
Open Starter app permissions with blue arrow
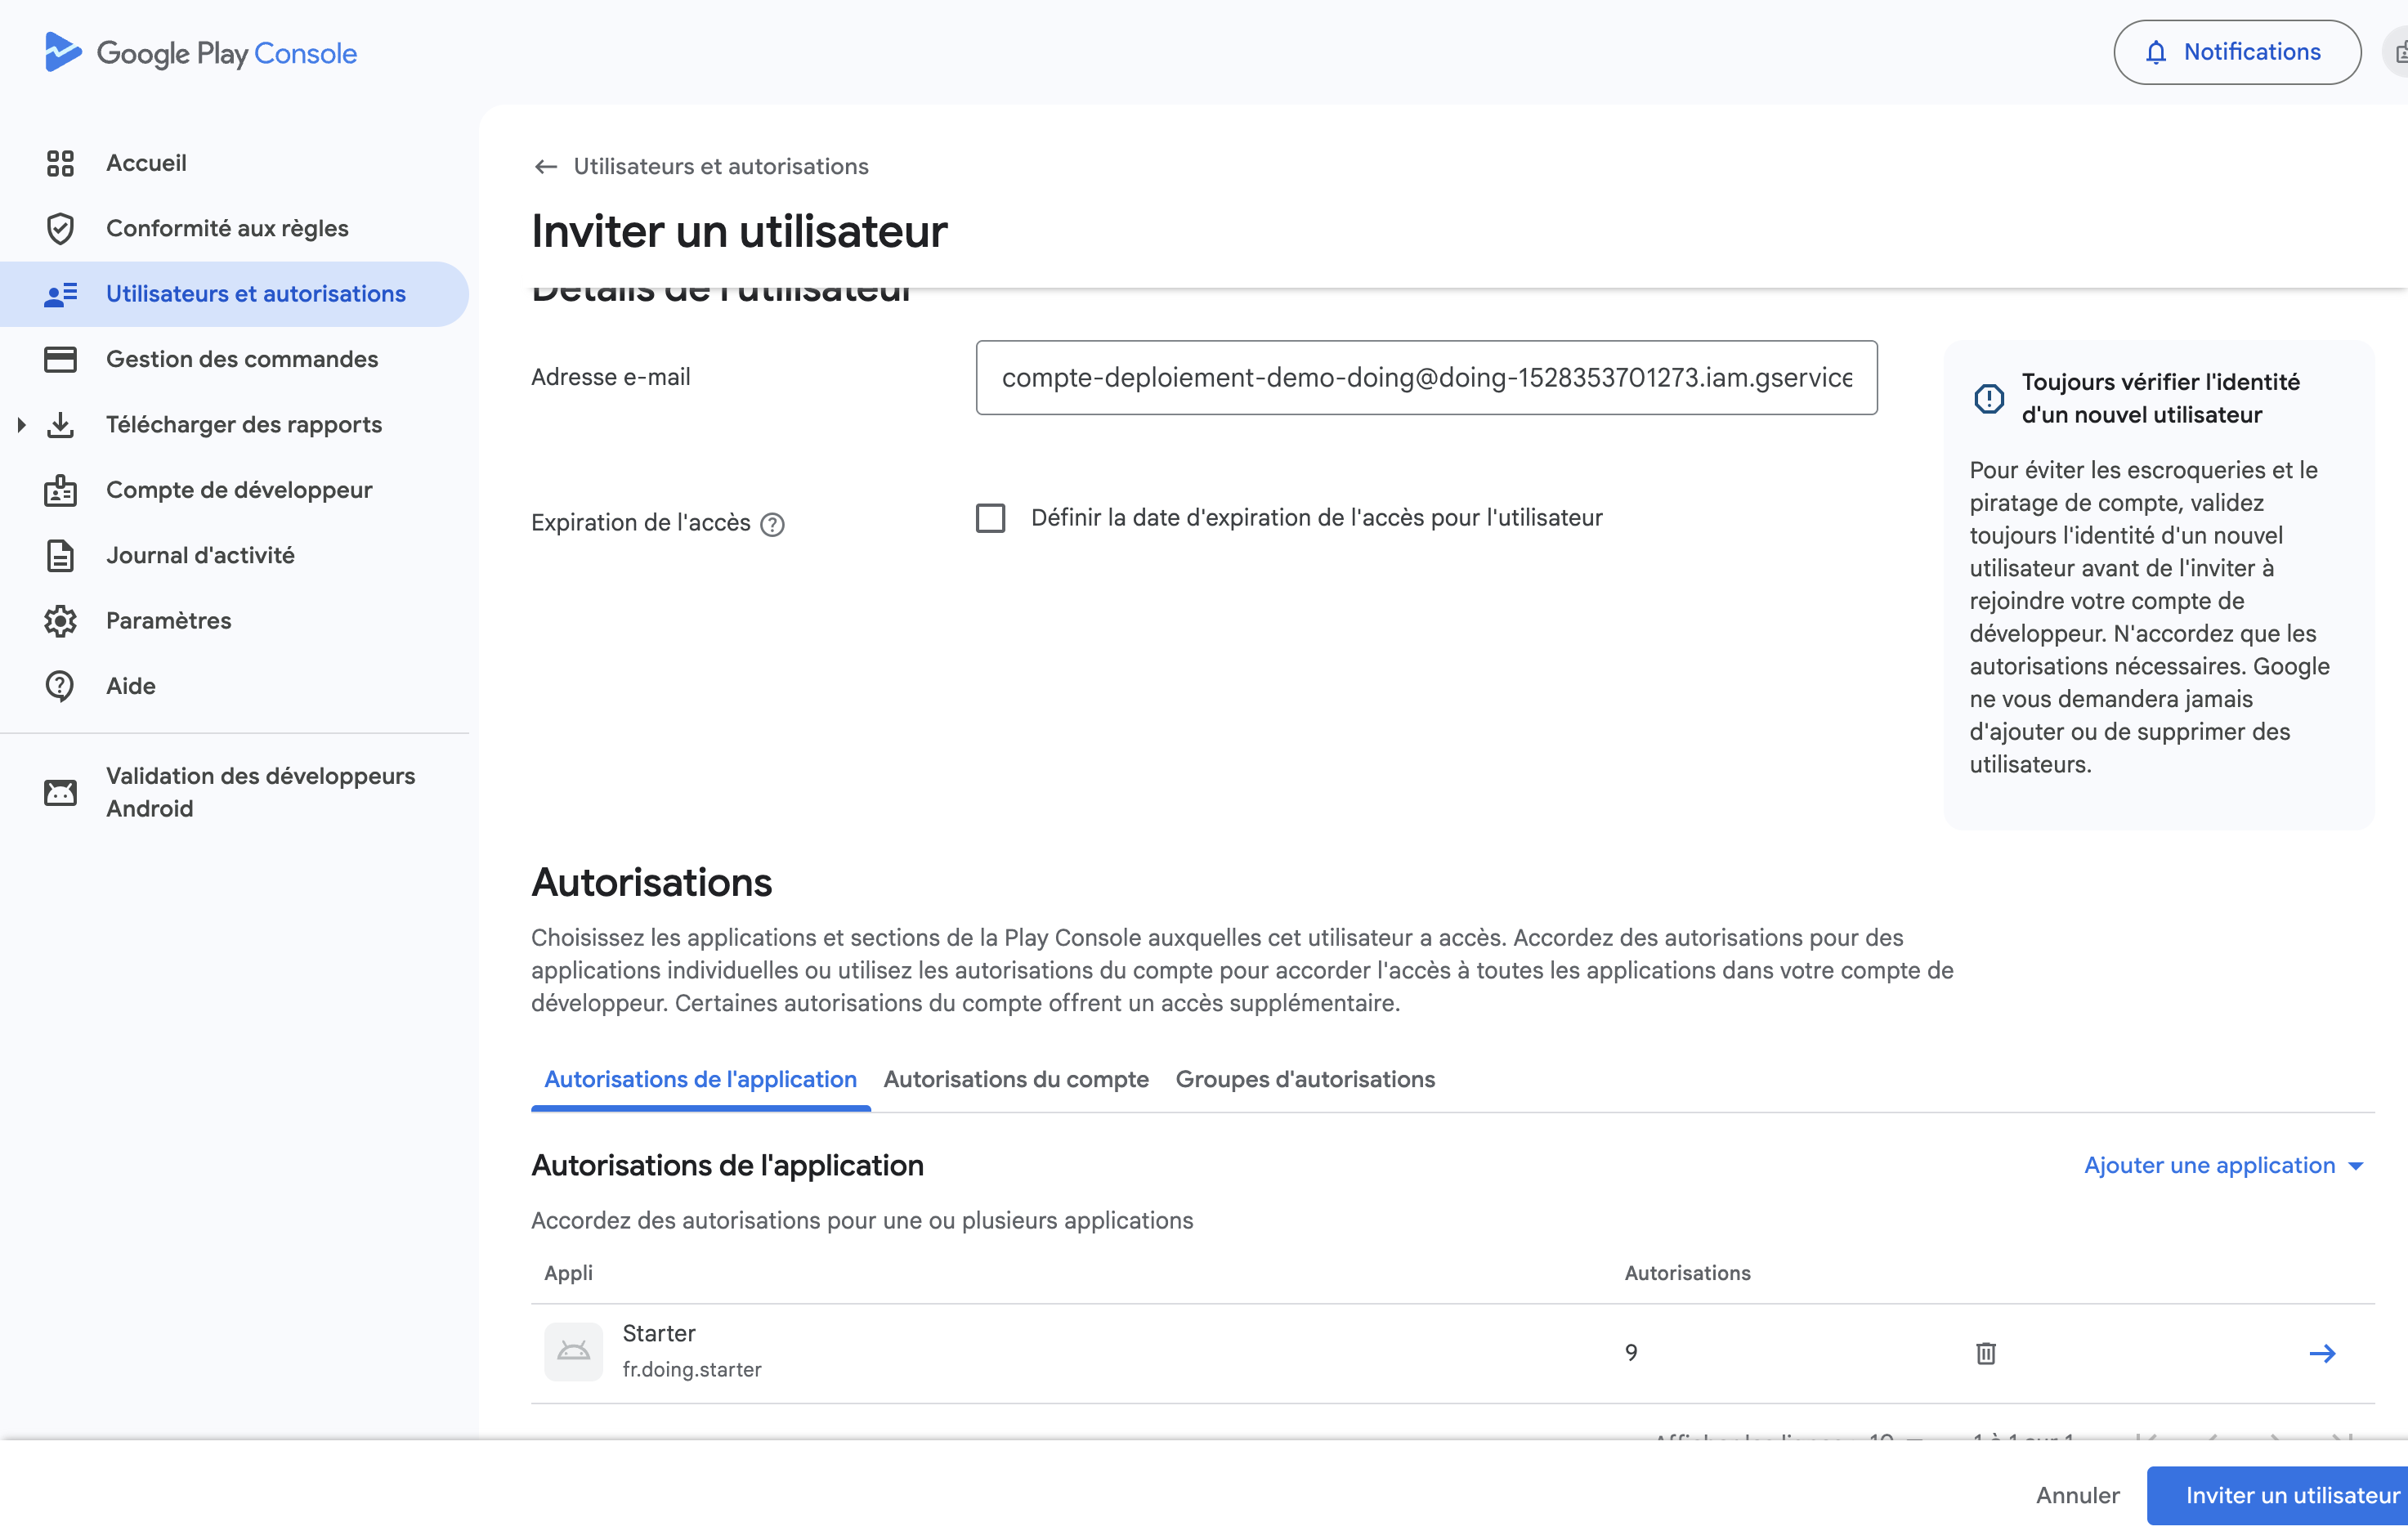[2322, 1353]
